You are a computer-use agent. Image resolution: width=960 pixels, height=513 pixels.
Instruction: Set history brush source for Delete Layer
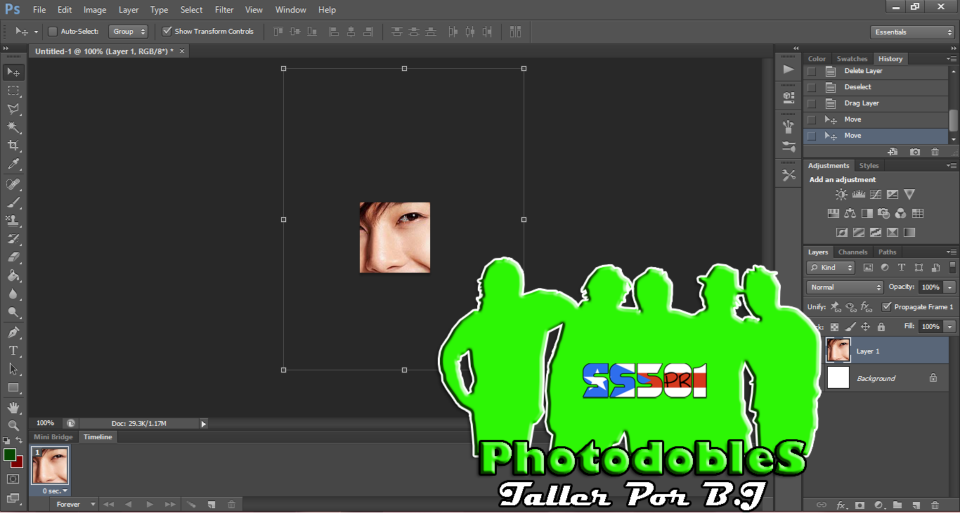pos(811,71)
